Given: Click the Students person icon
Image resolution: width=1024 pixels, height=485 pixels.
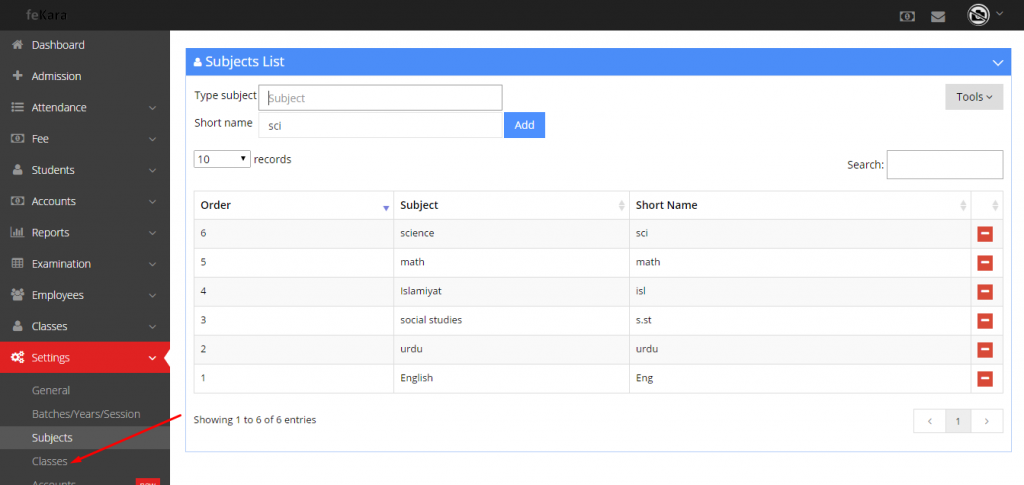Looking at the screenshot, I should tap(18, 170).
